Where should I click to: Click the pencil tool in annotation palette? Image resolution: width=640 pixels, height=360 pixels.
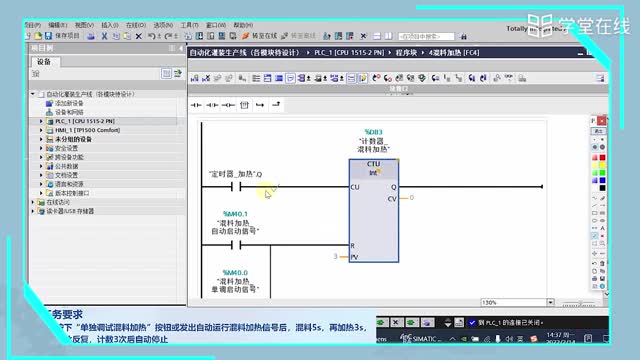pos(602,198)
